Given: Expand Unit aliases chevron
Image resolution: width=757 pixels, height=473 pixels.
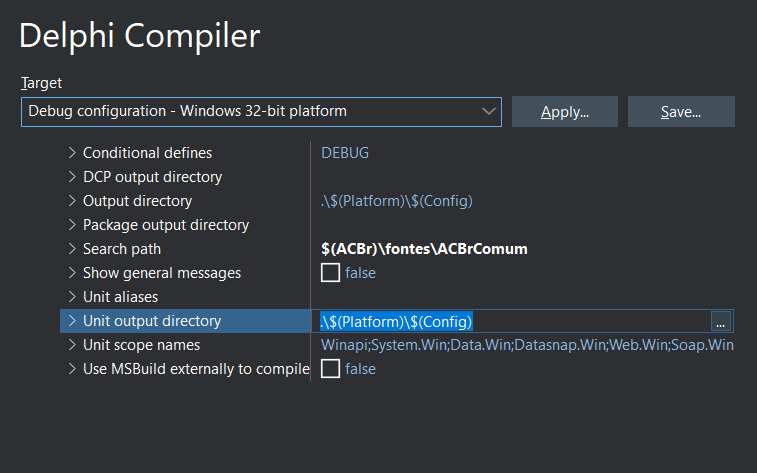Looking at the screenshot, I should (72, 297).
